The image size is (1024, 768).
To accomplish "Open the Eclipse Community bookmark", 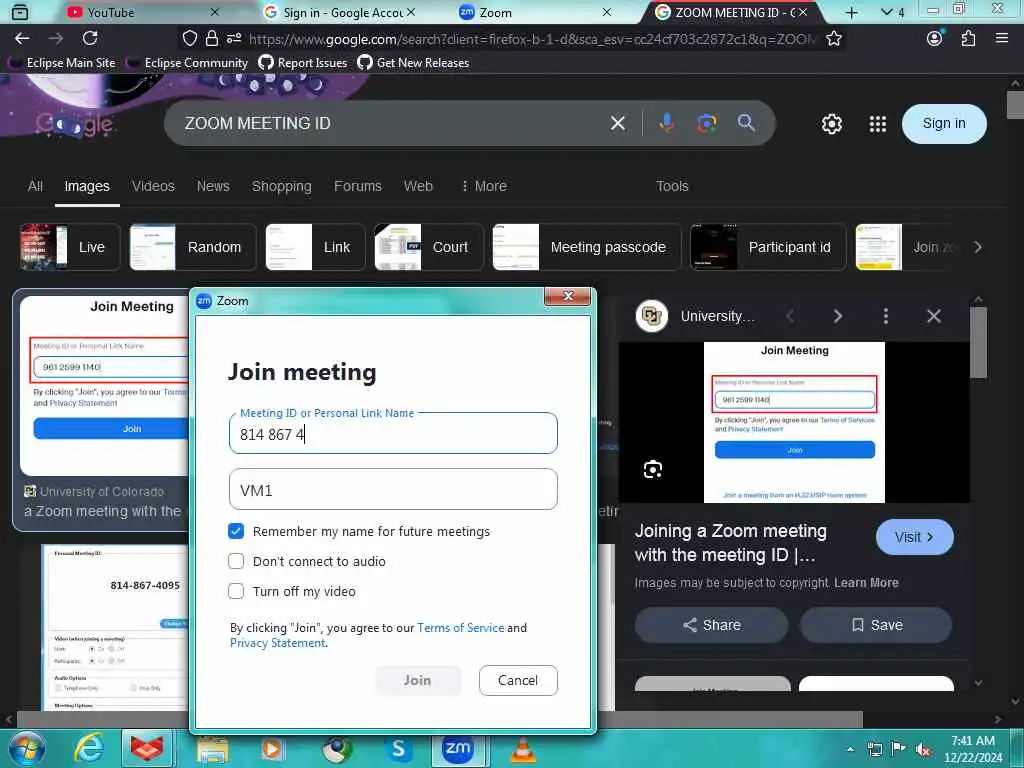I will (x=187, y=63).
